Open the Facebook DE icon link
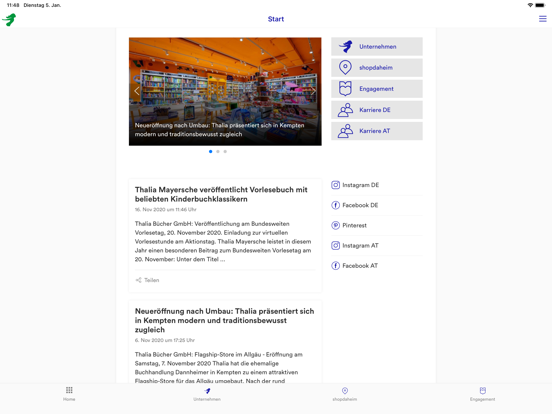The image size is (552, 414). pyautogui.click(x=335, y=205)
